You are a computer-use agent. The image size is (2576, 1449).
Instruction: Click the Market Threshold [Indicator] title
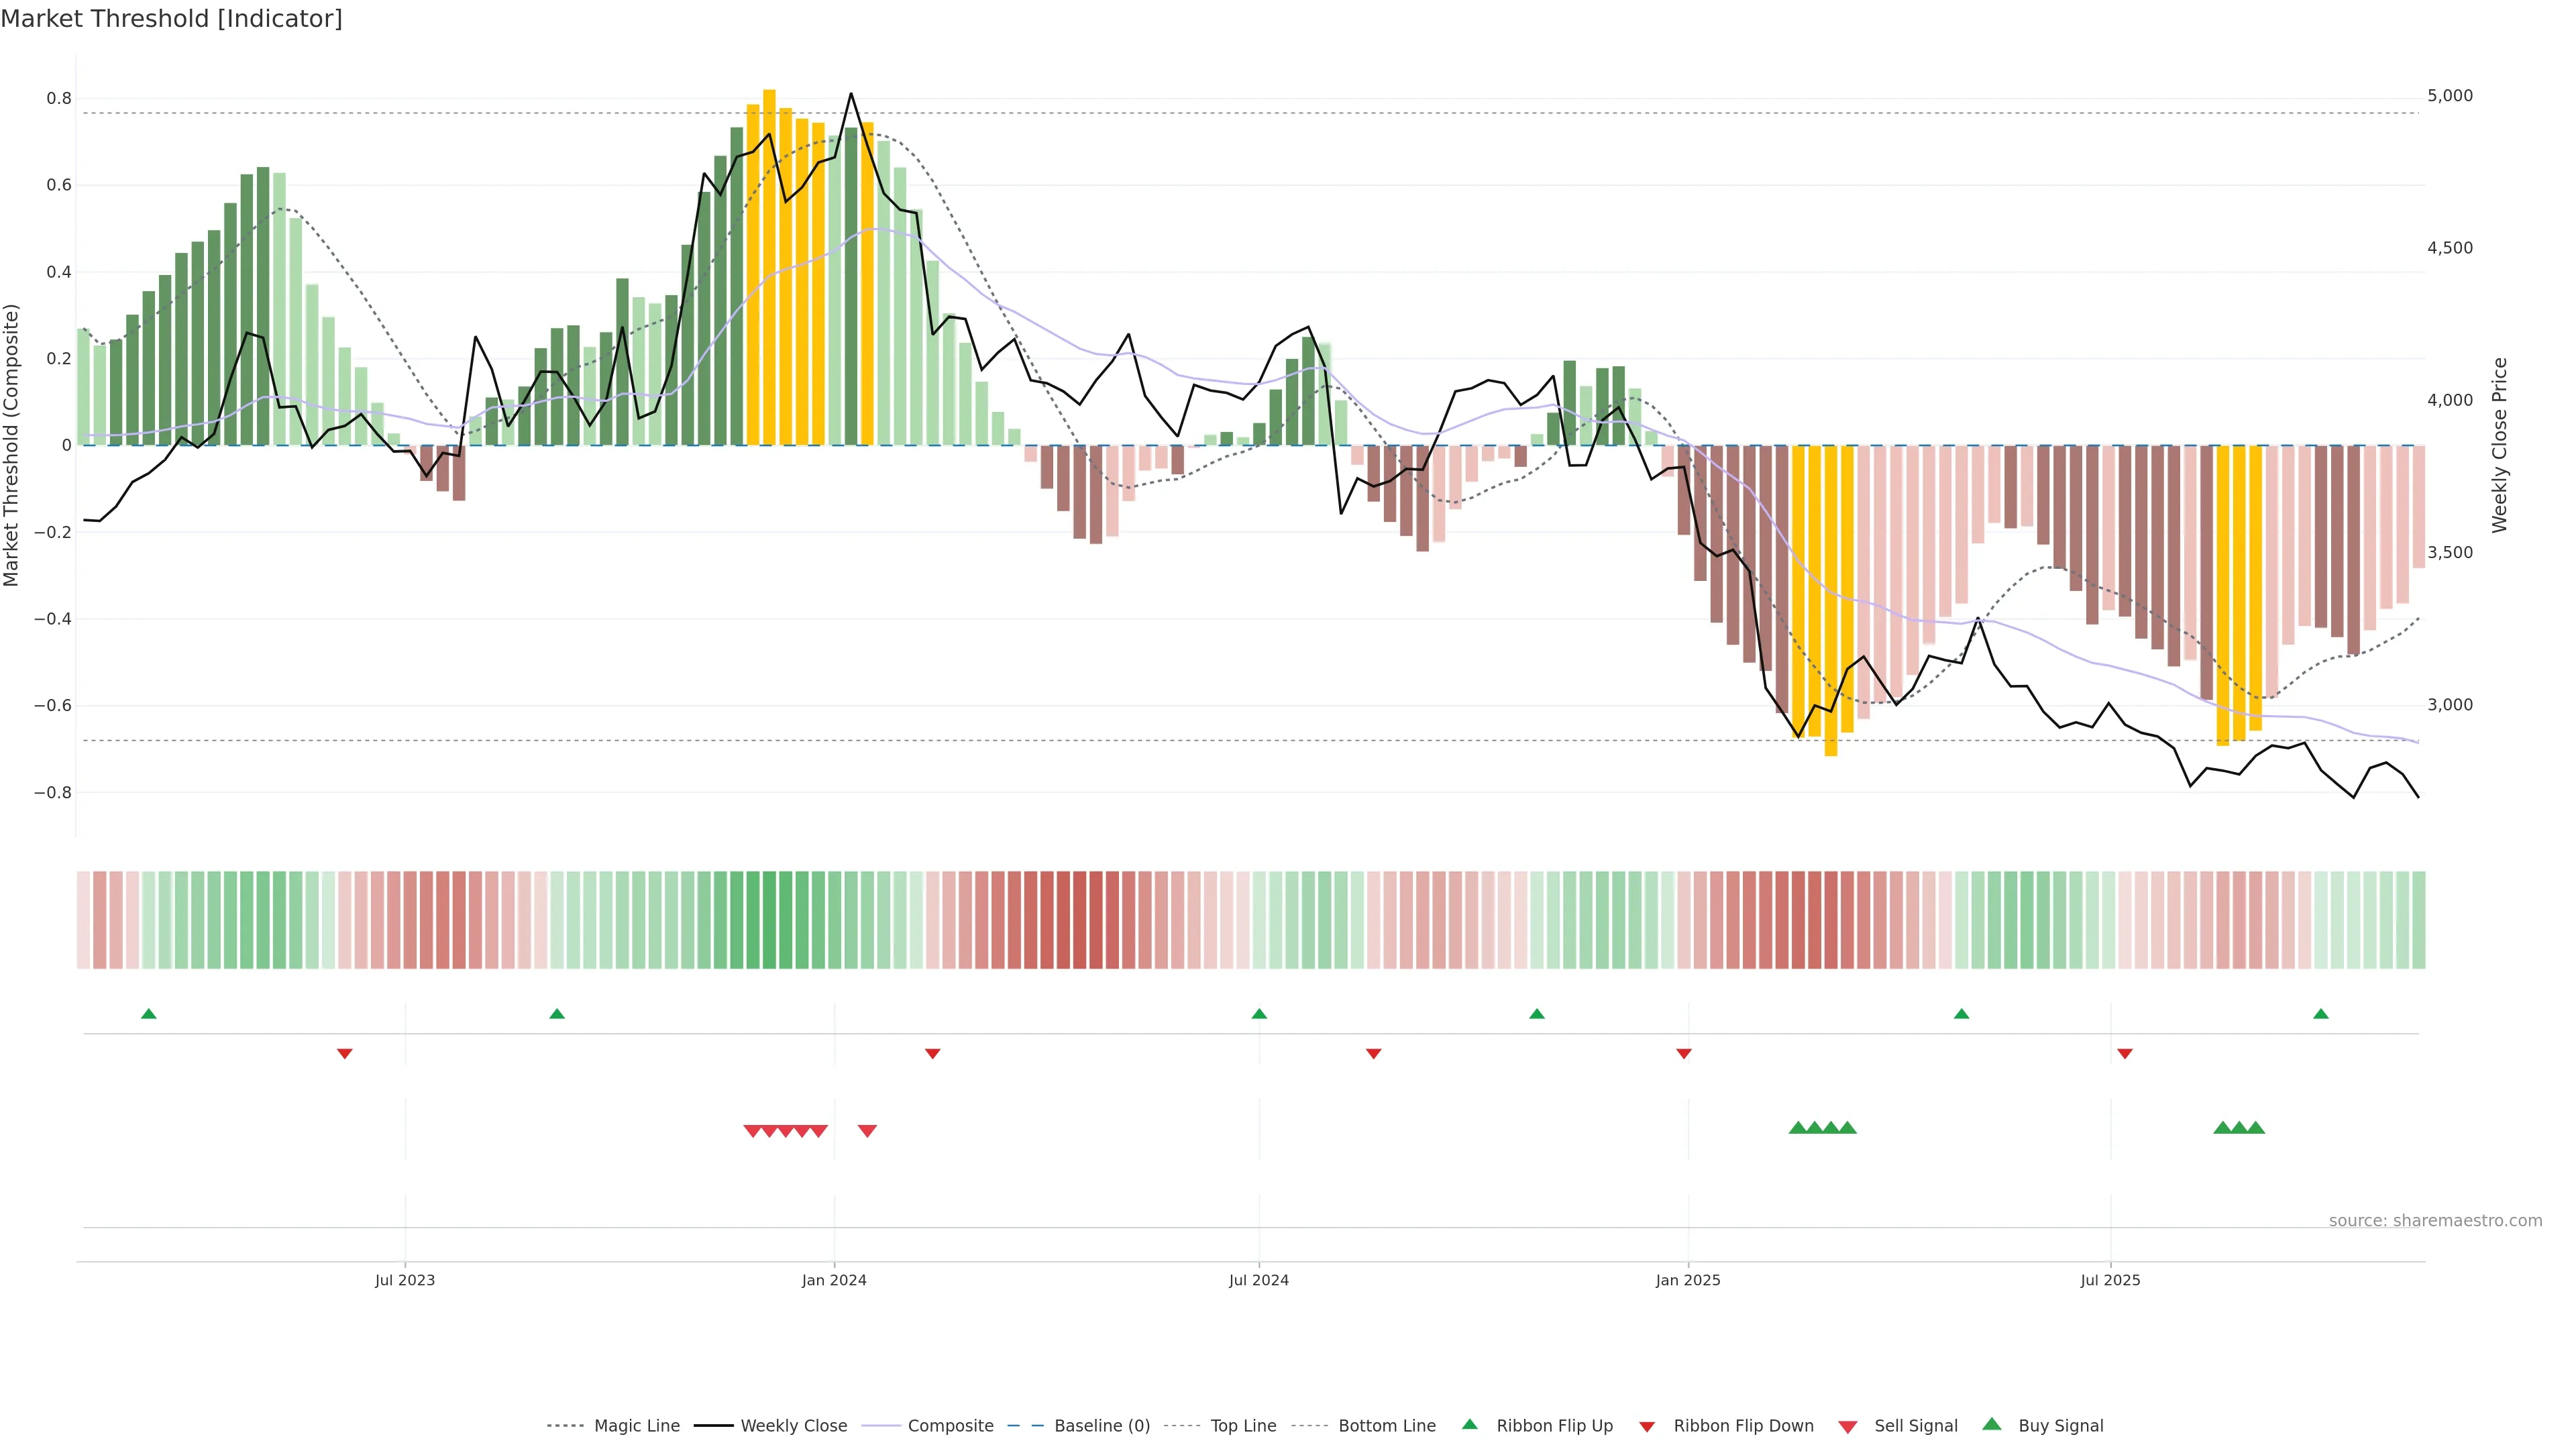click(171, 19)
